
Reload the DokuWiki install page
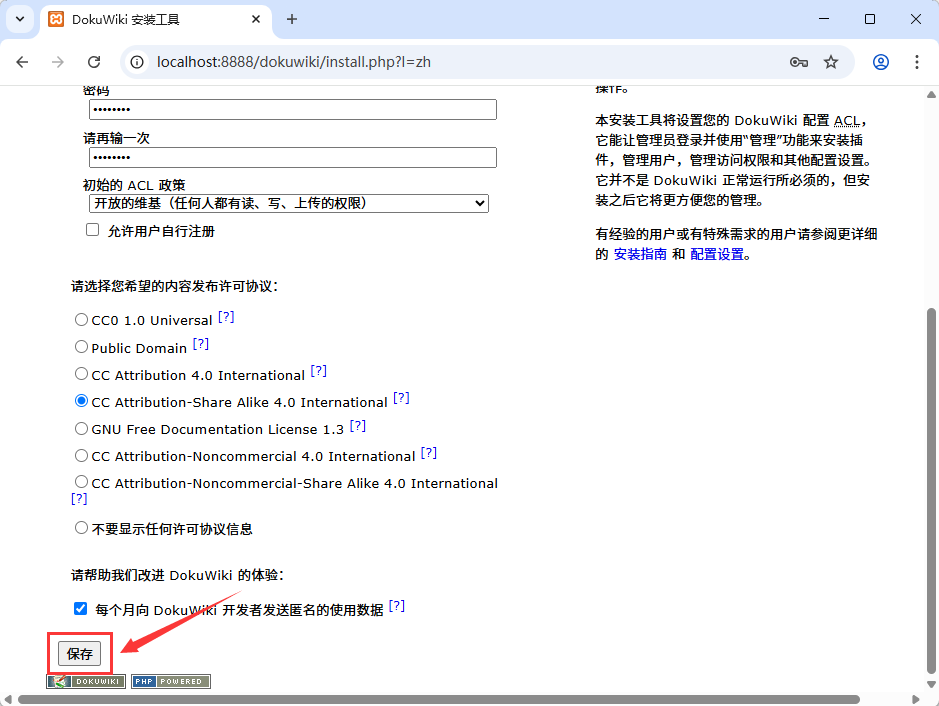(94, 62)
